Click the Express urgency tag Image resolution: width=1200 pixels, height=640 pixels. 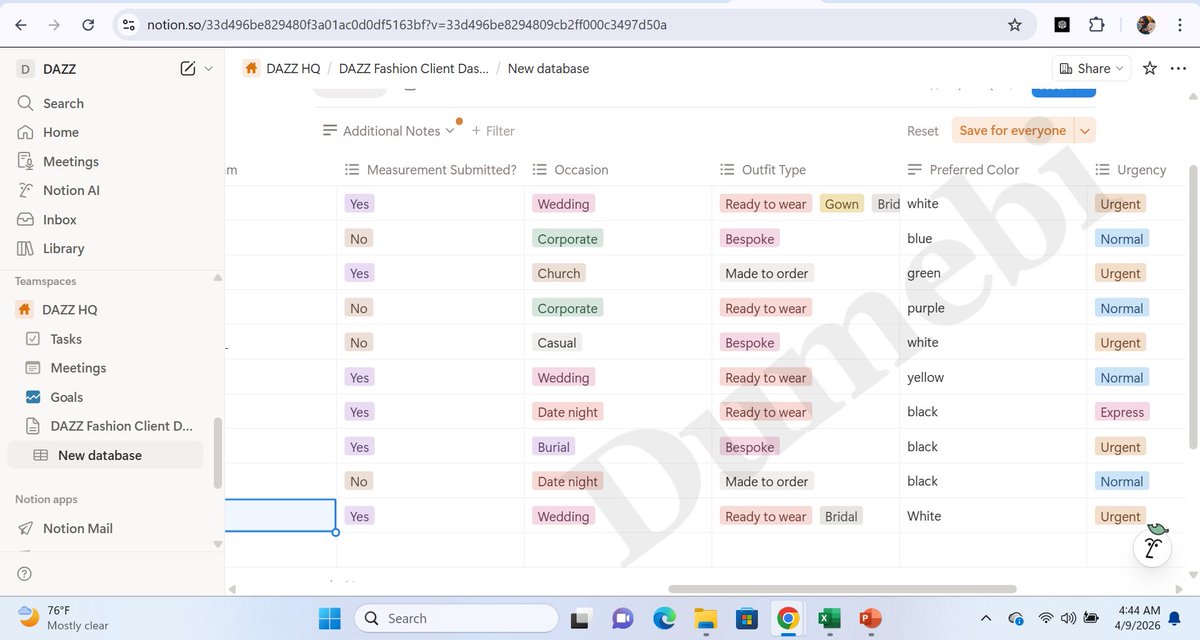pyautogui.click(x=1122, y=412)
